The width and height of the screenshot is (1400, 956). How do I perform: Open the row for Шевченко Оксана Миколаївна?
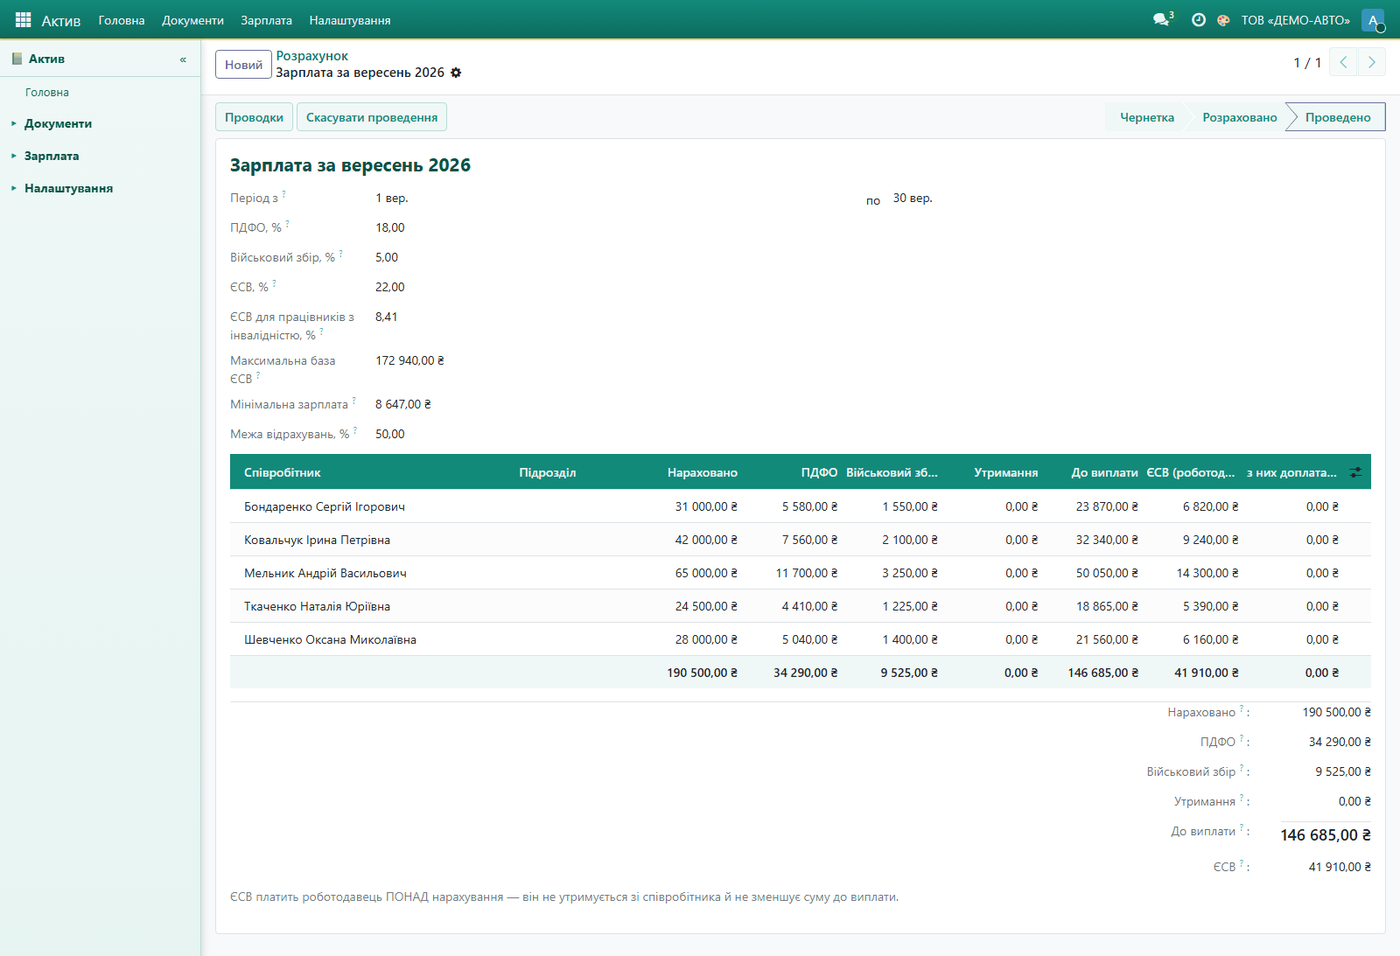click(x=800, y=640)
